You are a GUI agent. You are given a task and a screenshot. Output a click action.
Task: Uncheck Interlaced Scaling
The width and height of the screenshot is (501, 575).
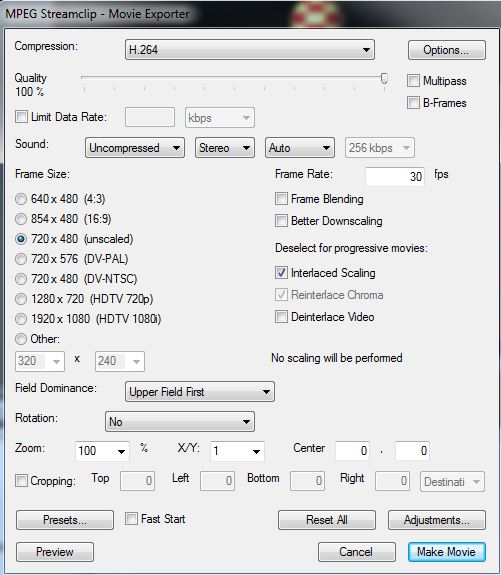click(x=281, y=273)
